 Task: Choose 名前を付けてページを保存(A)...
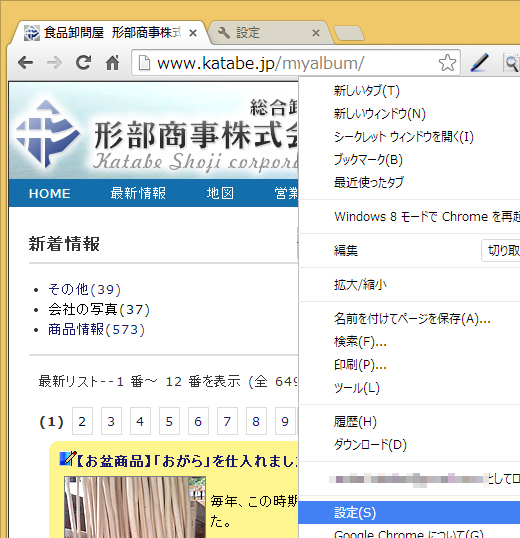coord(409,319)
